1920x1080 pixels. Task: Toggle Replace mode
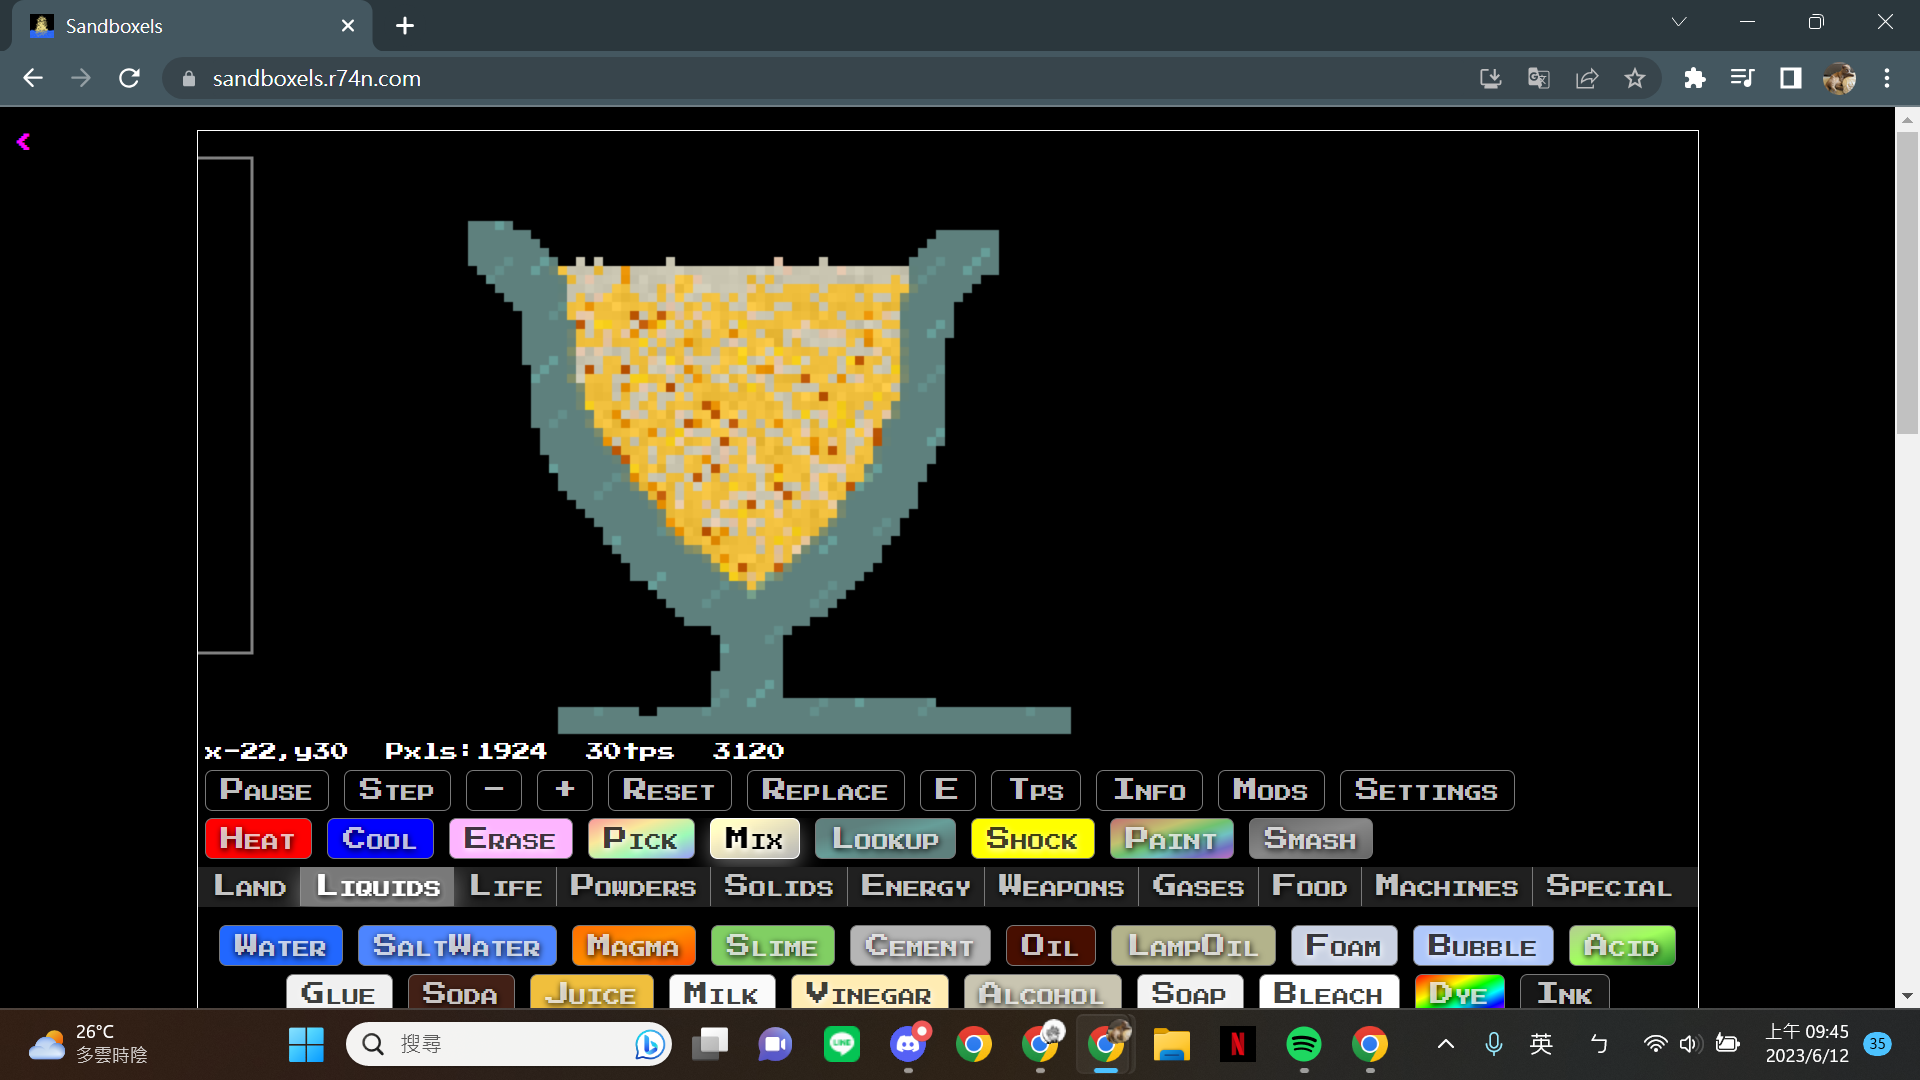coord(824,790)
